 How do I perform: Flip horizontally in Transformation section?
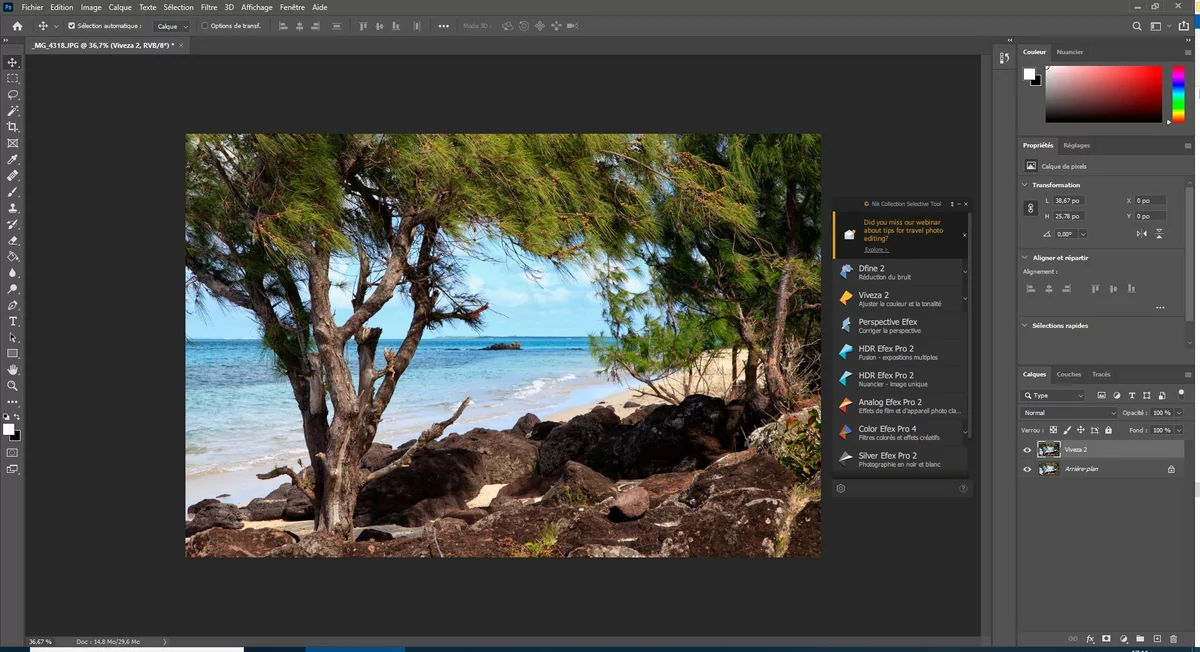1142,233
